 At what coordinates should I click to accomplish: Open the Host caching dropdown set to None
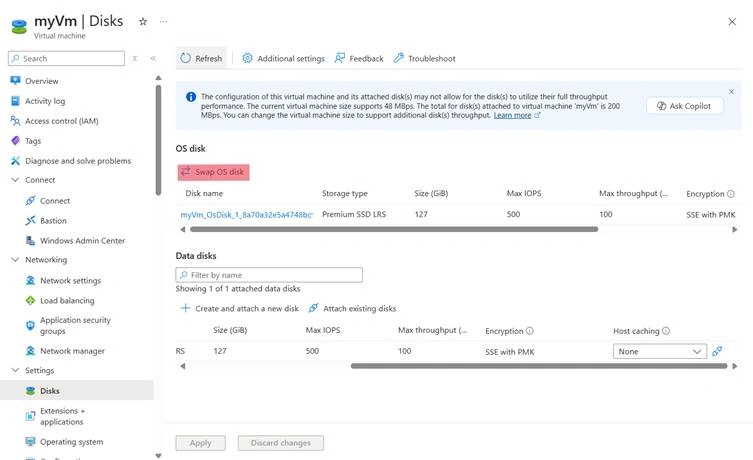[660, 351]
